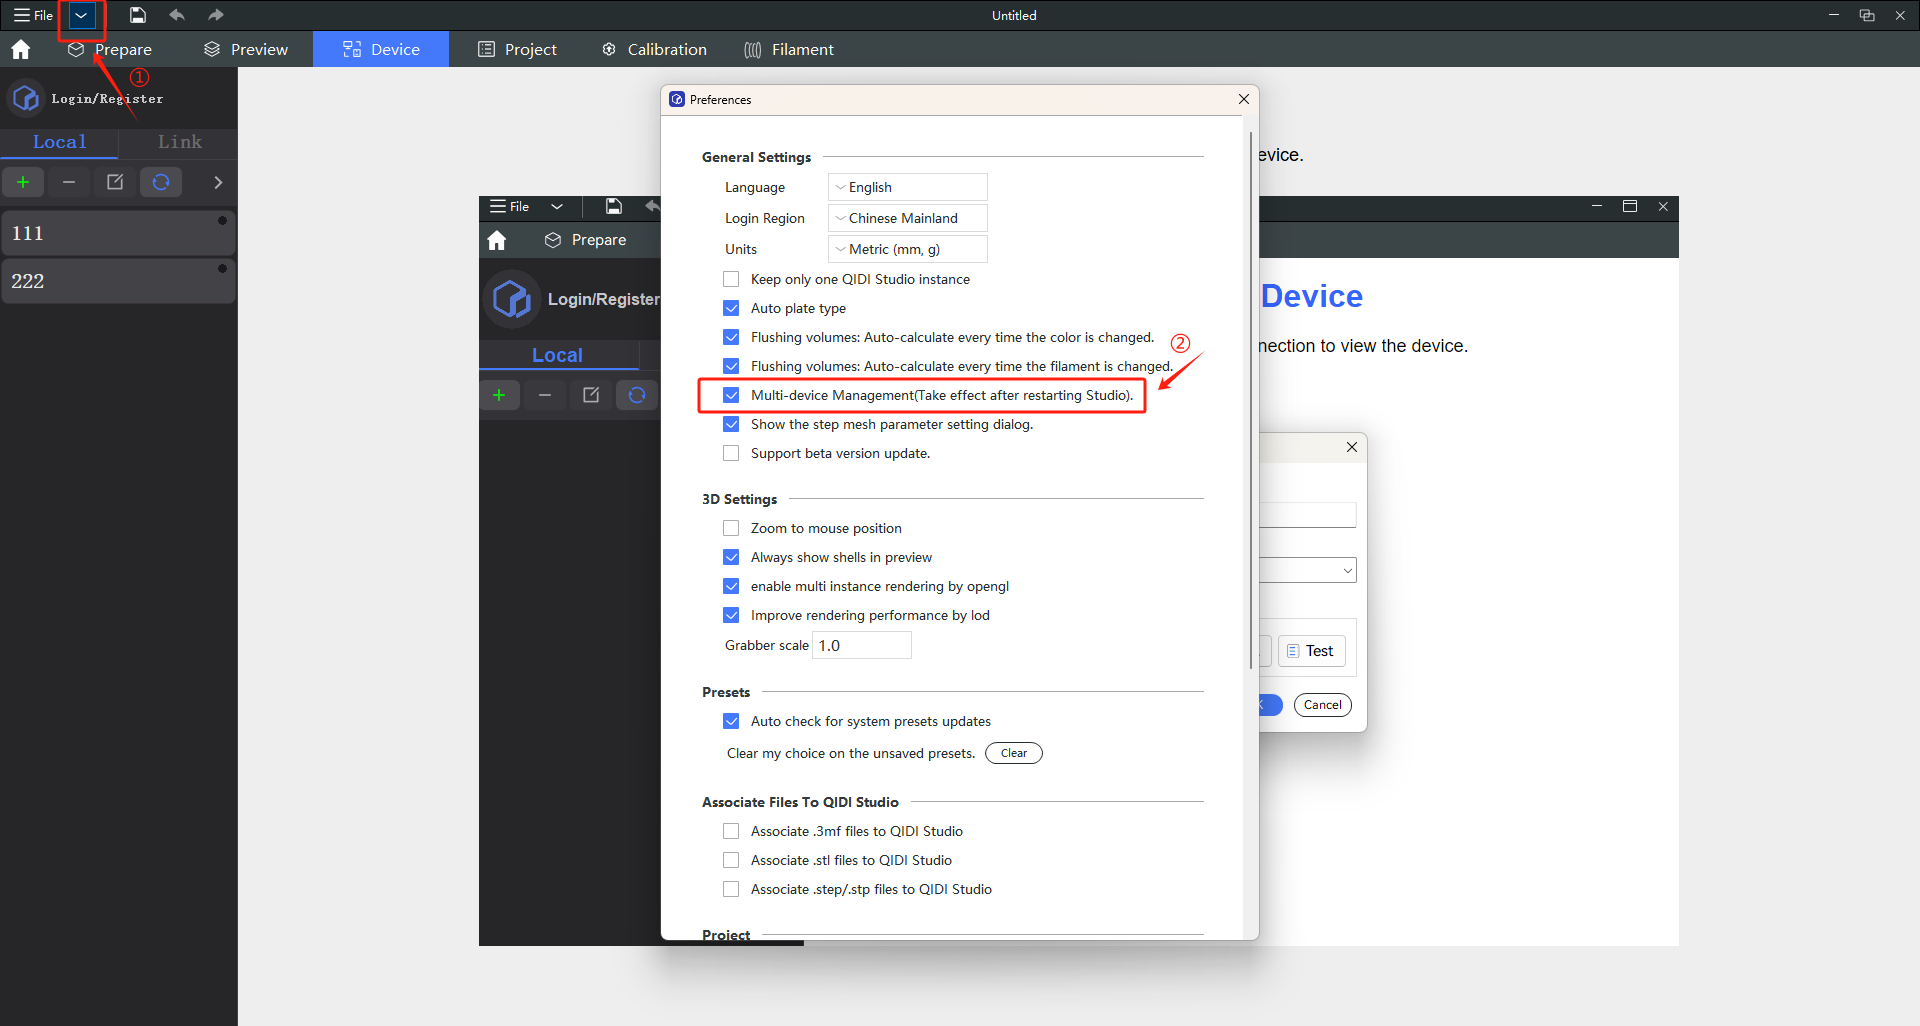Click the QIDI logo avatar icon
This screenshot has width=1920, height=1026.
click(26, 98)
